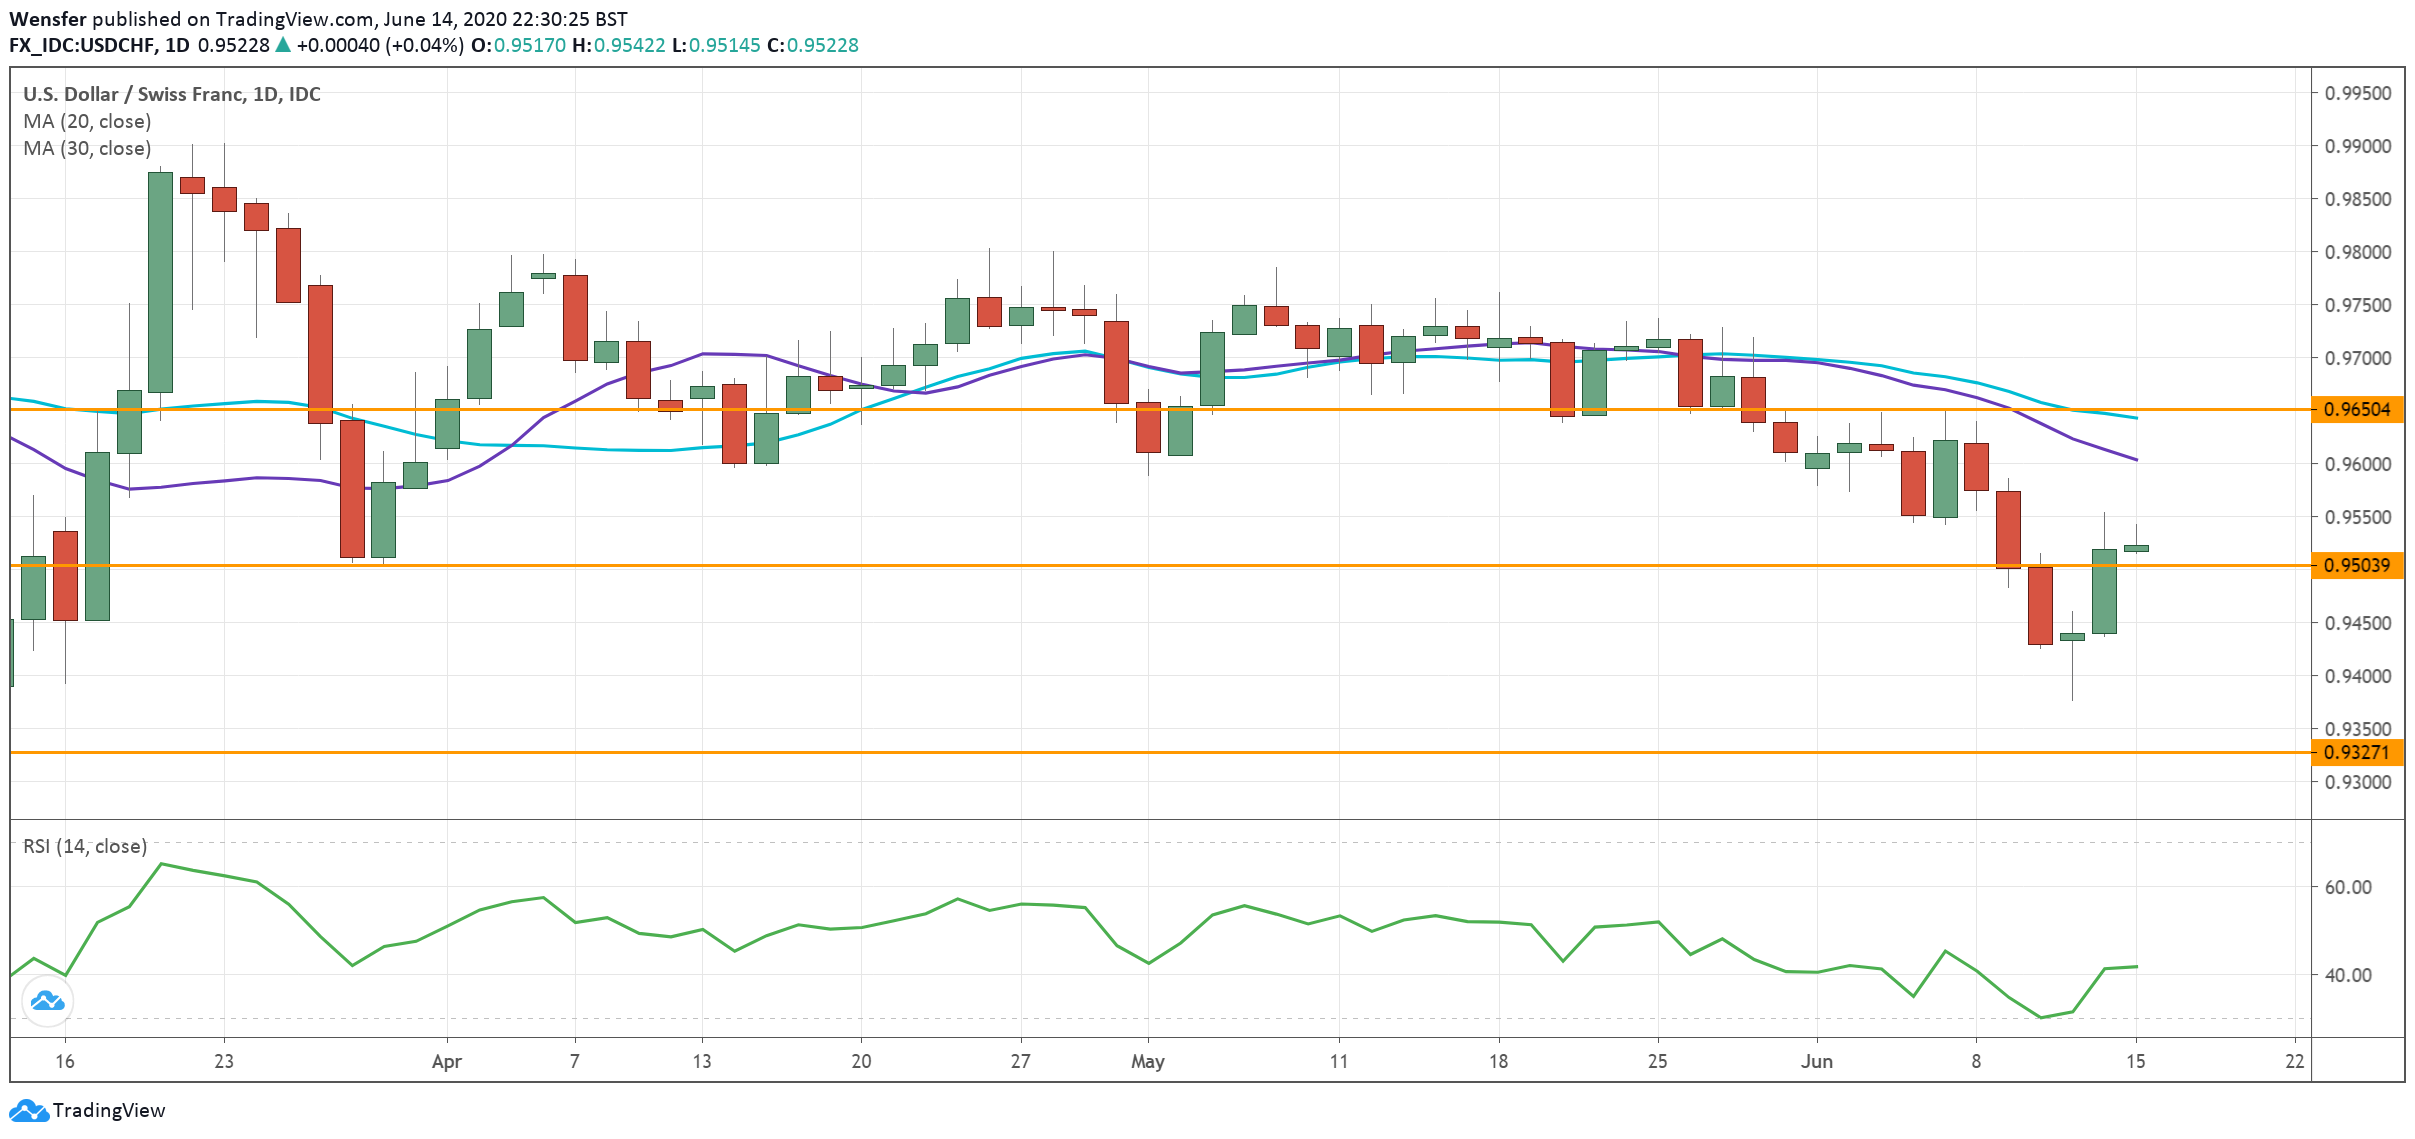Image resolution: width=2415 pixels, height=1139 pixels.
Task: Click the 0.99500 price scale label
Action: click(x=2357, y=93)
